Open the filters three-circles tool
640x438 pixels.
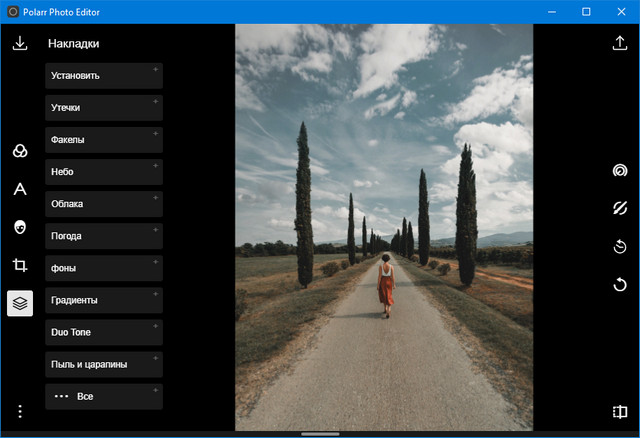coord(20,151)
